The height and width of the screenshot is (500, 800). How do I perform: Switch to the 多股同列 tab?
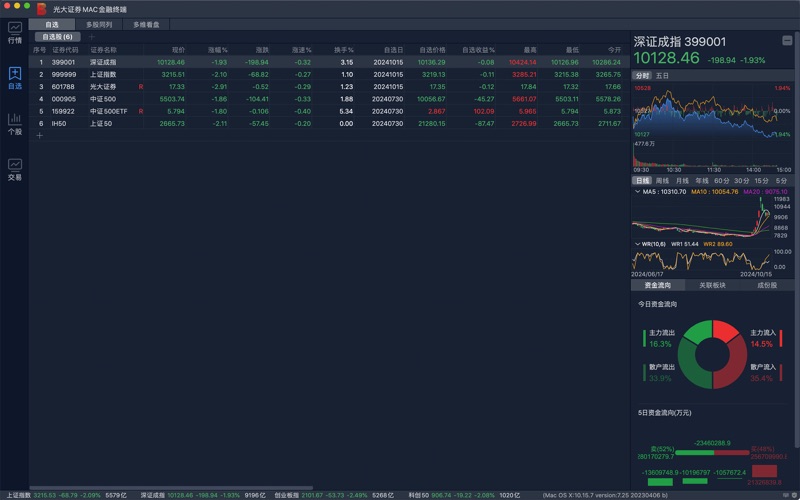point(99,23)
